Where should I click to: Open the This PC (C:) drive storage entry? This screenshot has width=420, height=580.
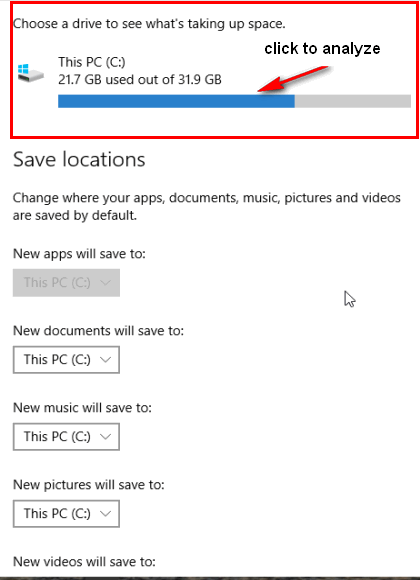[214, 81]
